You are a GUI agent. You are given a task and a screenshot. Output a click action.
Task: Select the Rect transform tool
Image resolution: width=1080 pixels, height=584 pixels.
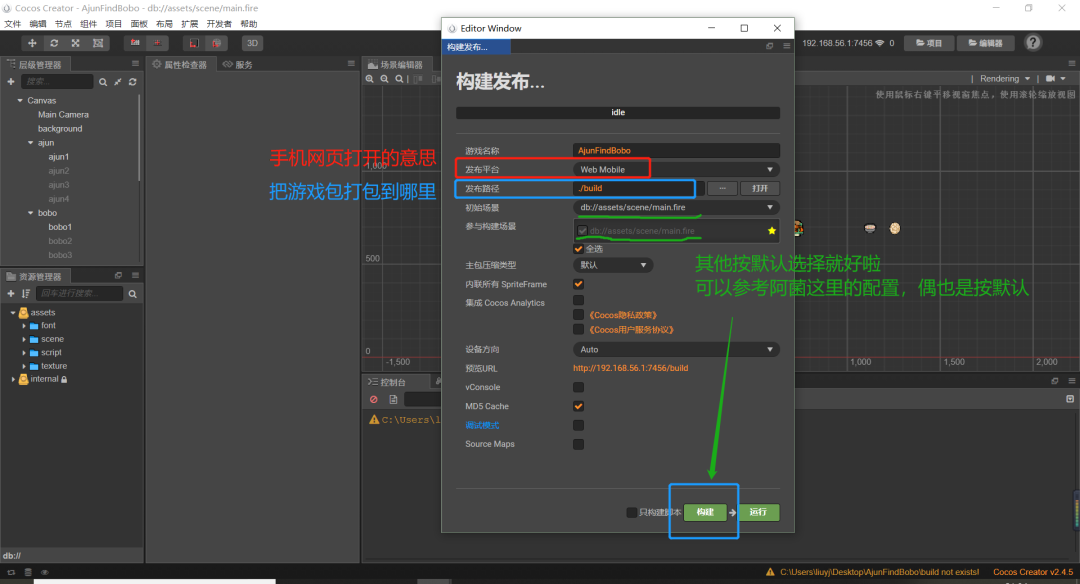click(x=98, y=43)
